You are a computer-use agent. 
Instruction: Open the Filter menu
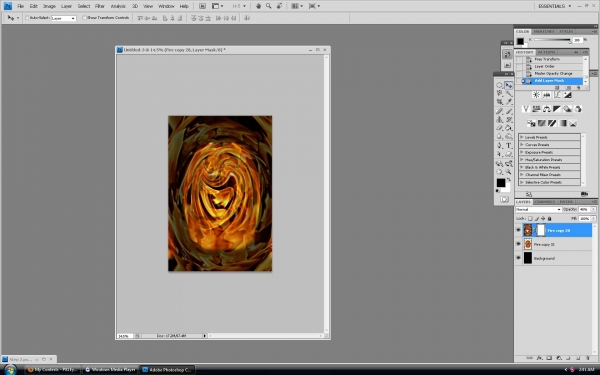click(99, 6)
